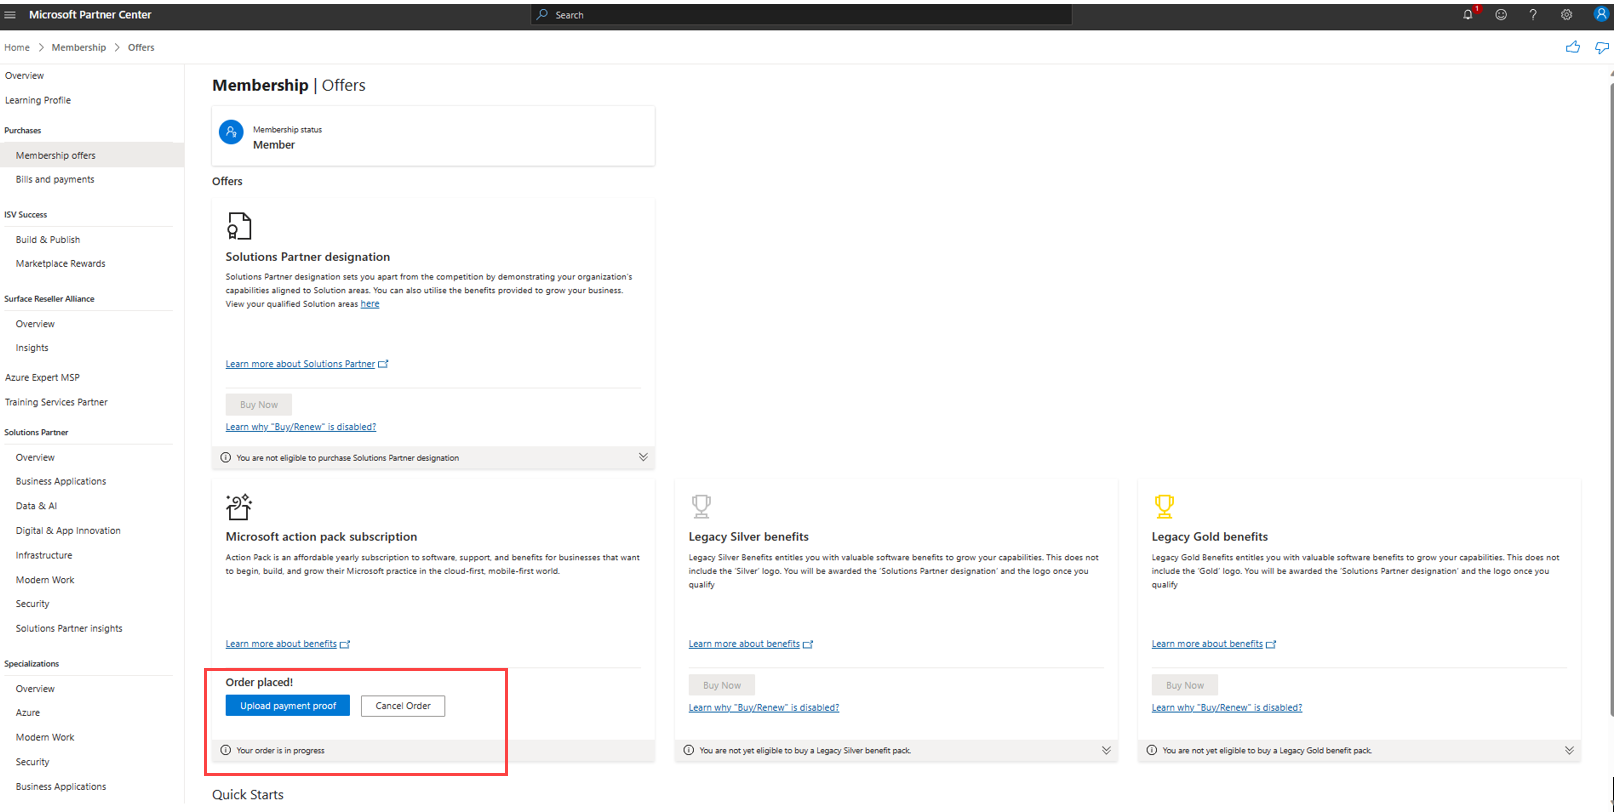Viewport: 1617px width, 812px height.
Task: Click Buy Now for Legacy Silver benefits
Action: (722, 685)
